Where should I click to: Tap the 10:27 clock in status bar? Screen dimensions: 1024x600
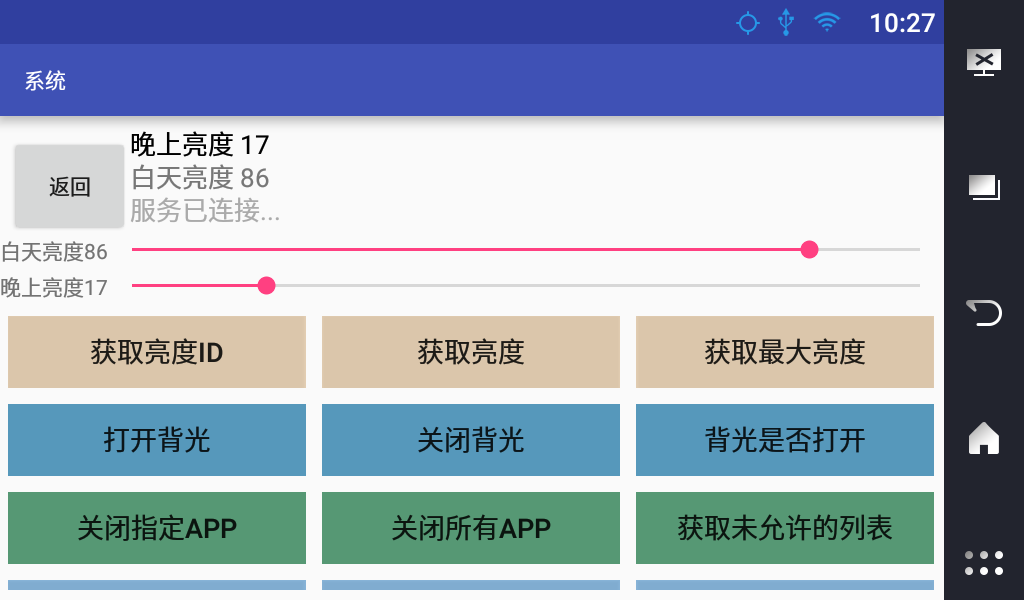coord(902,23)
